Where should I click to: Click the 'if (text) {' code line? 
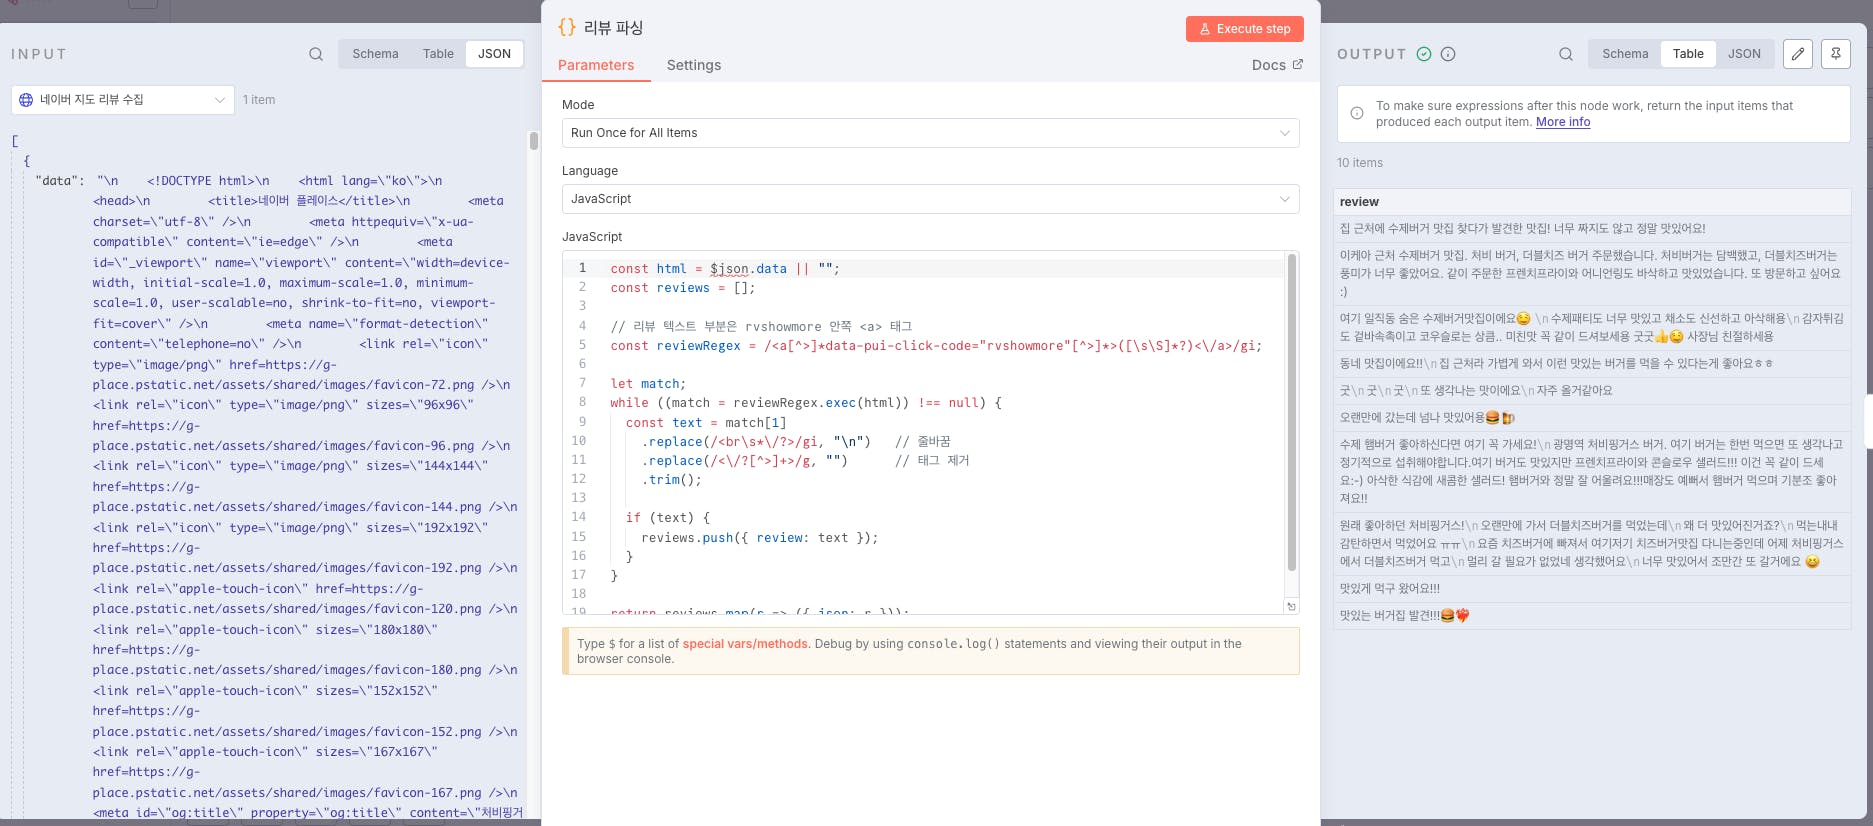668,518
